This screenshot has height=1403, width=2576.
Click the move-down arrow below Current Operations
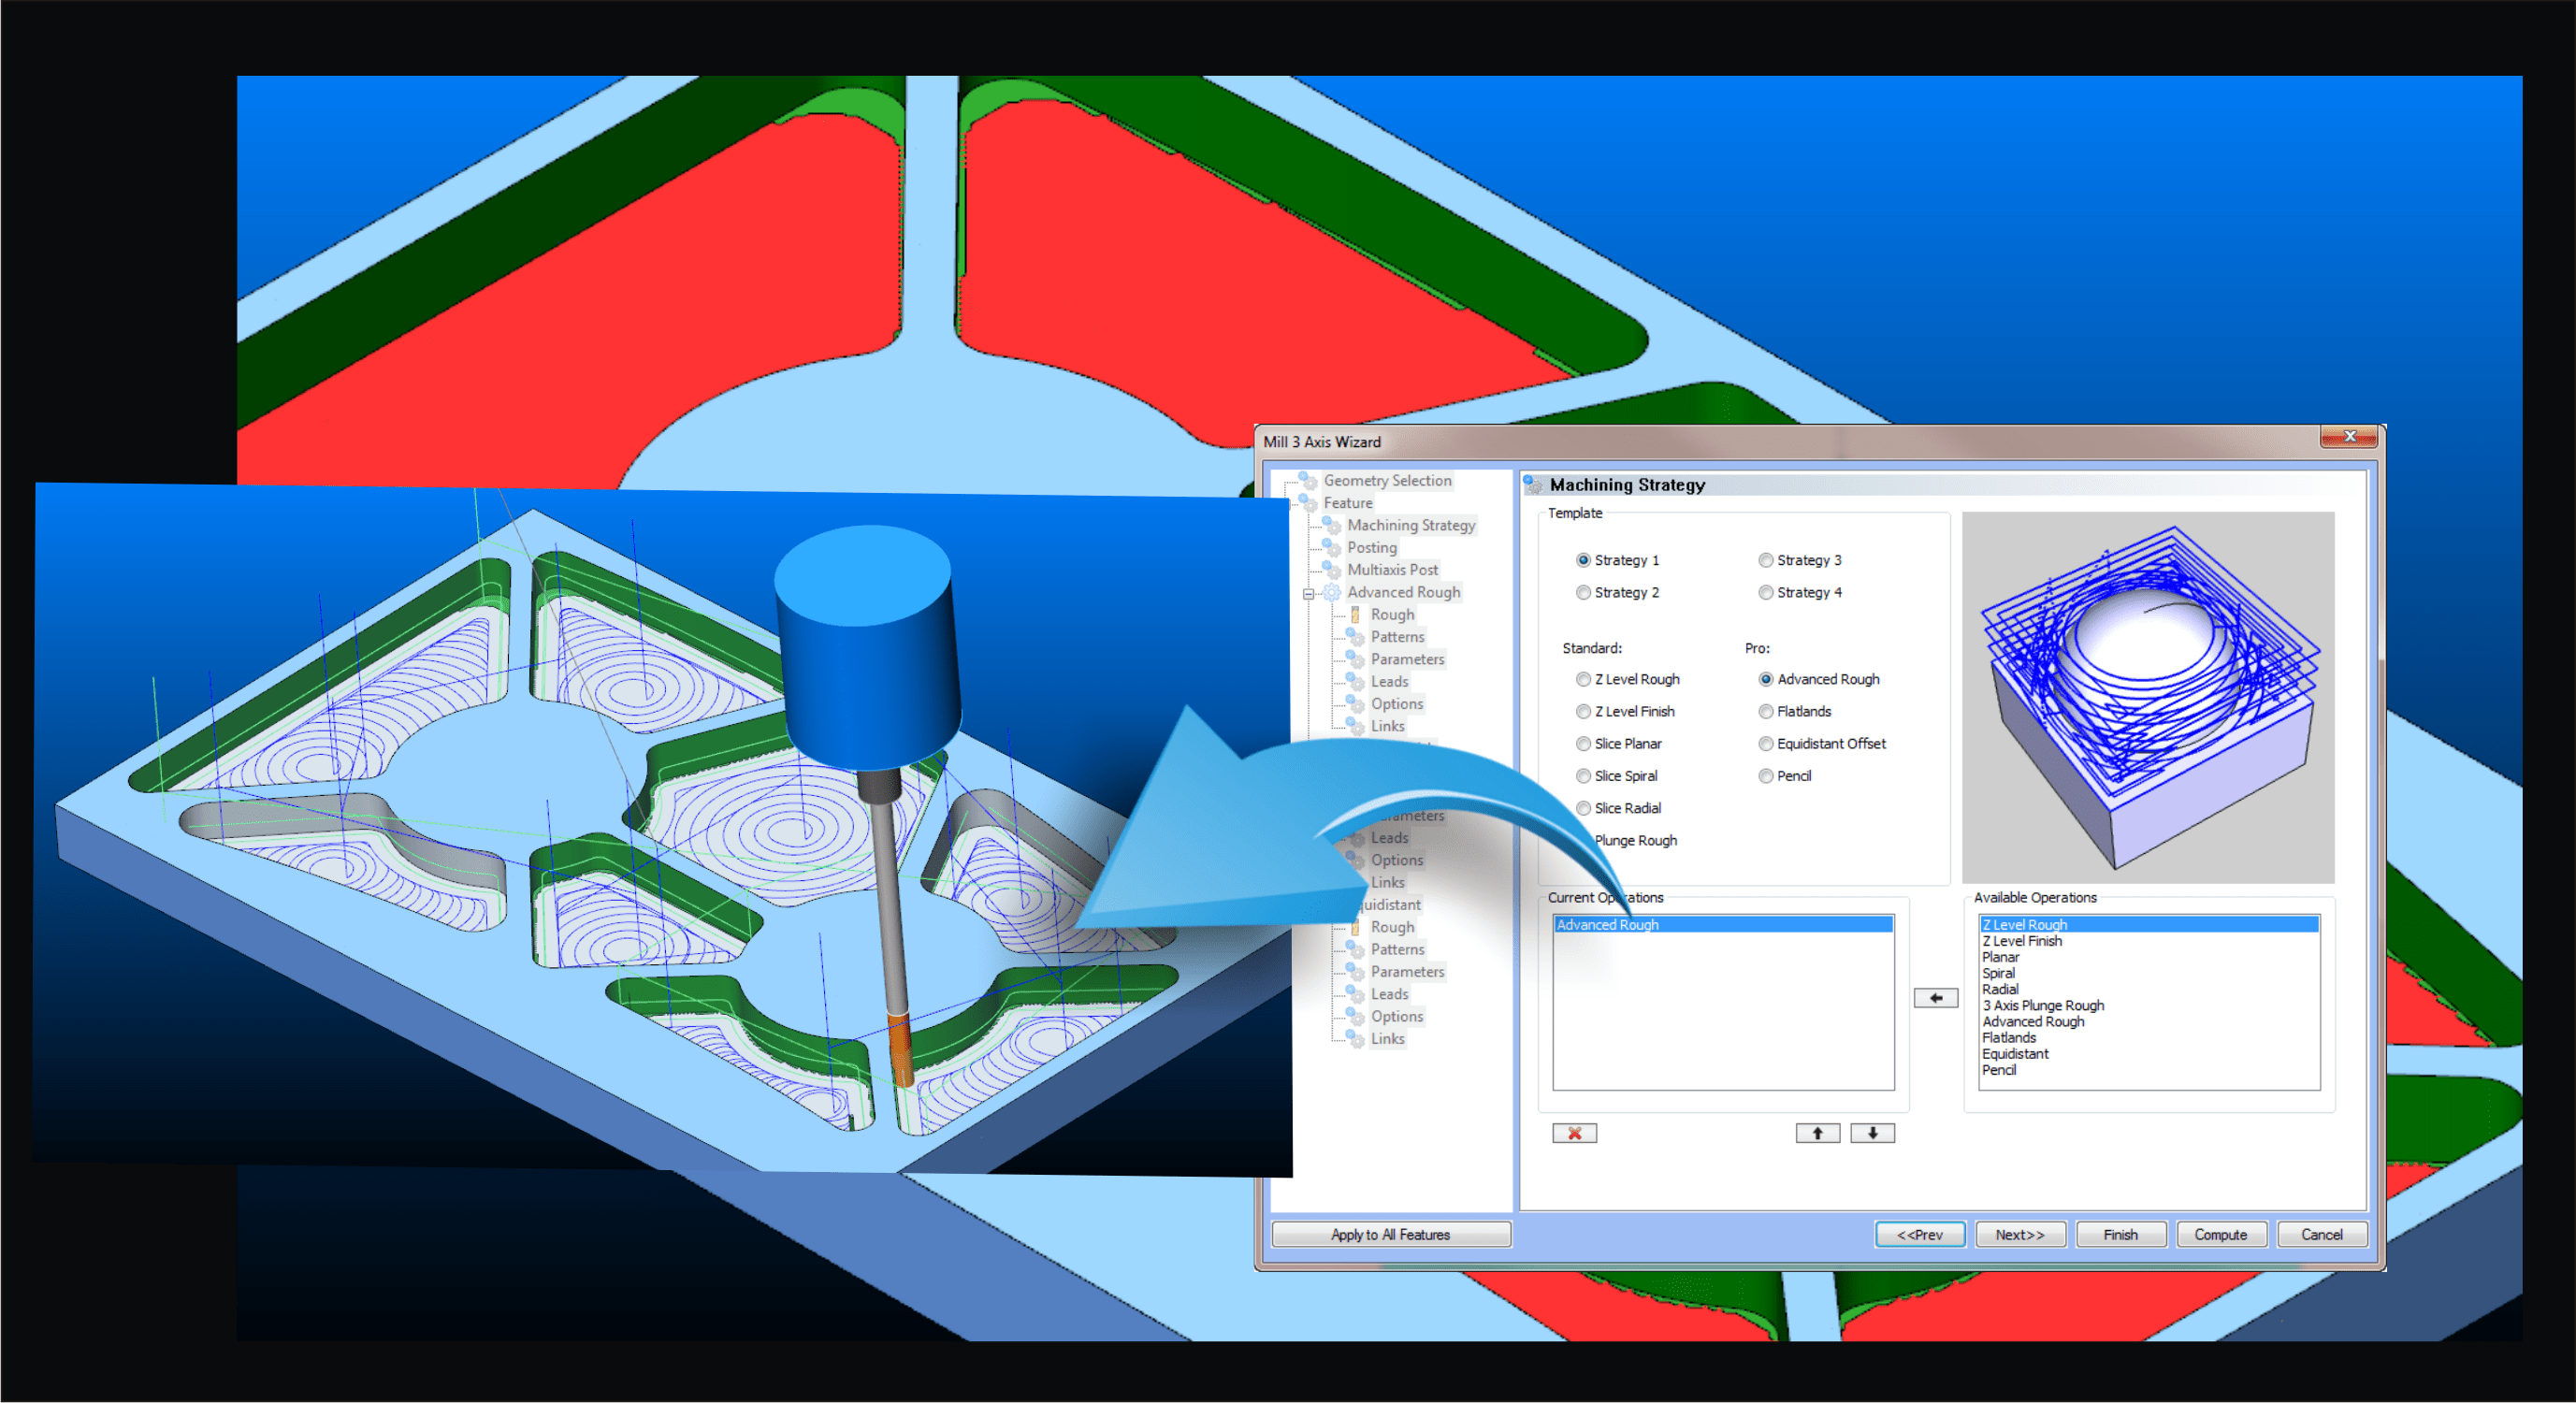click(x=1871, y=1132)
